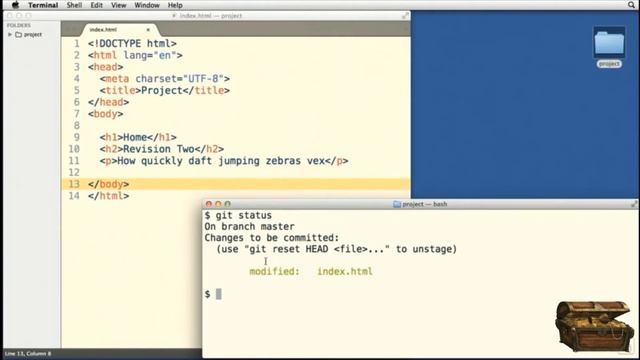This screenshot has width=640, height=360.
Task: Select project folder in sidebar
Action: [29, 35]
